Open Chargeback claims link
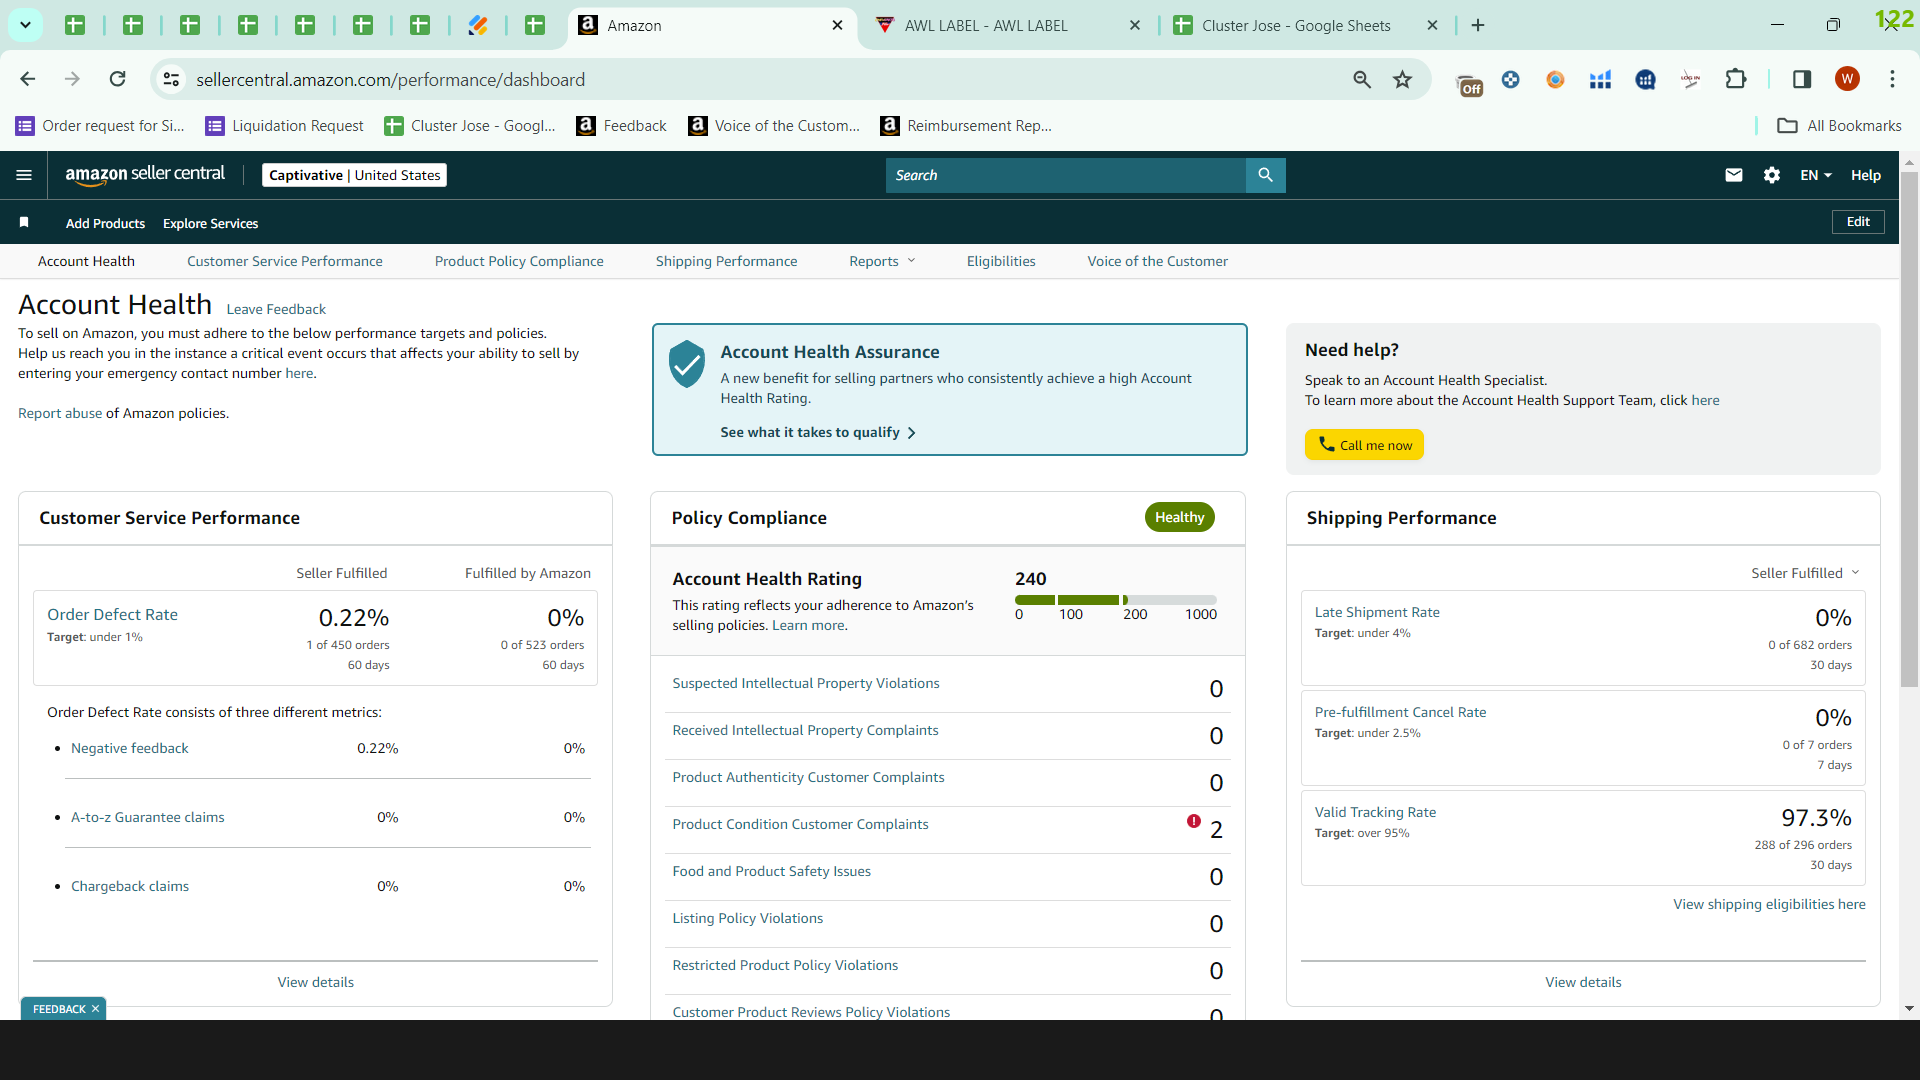The height and width of the screenshot is (1080, 1920). (x=130, y=886)
